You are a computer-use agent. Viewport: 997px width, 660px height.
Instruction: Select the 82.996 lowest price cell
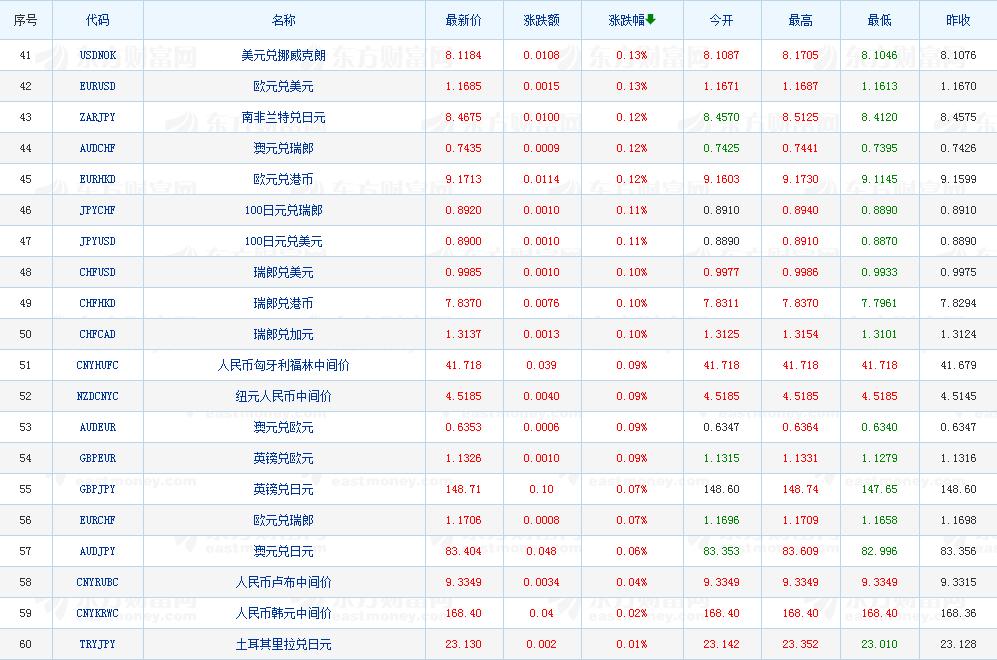point(879,551)
